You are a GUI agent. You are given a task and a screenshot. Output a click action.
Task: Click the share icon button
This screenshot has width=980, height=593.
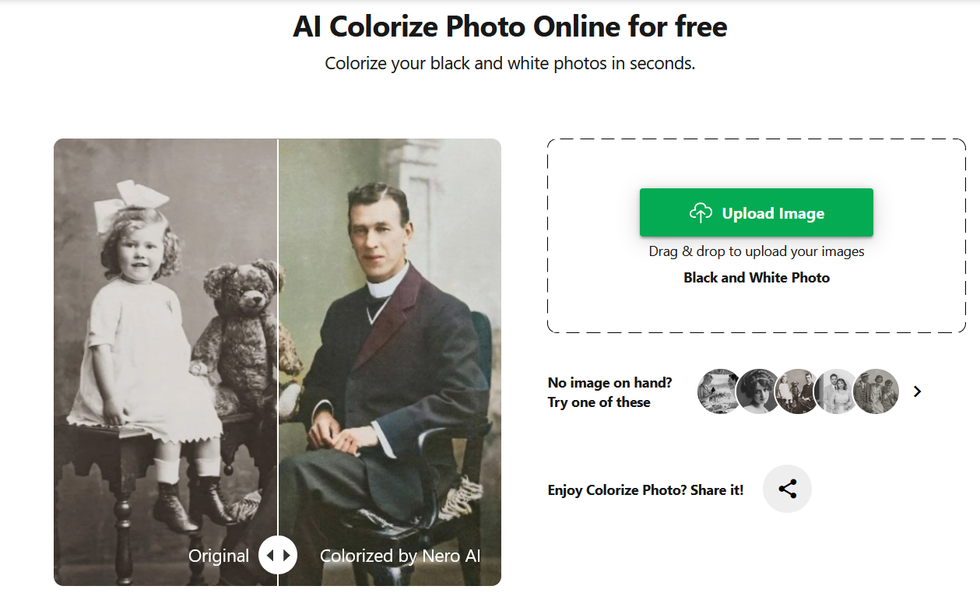click(x=787, y=489)
